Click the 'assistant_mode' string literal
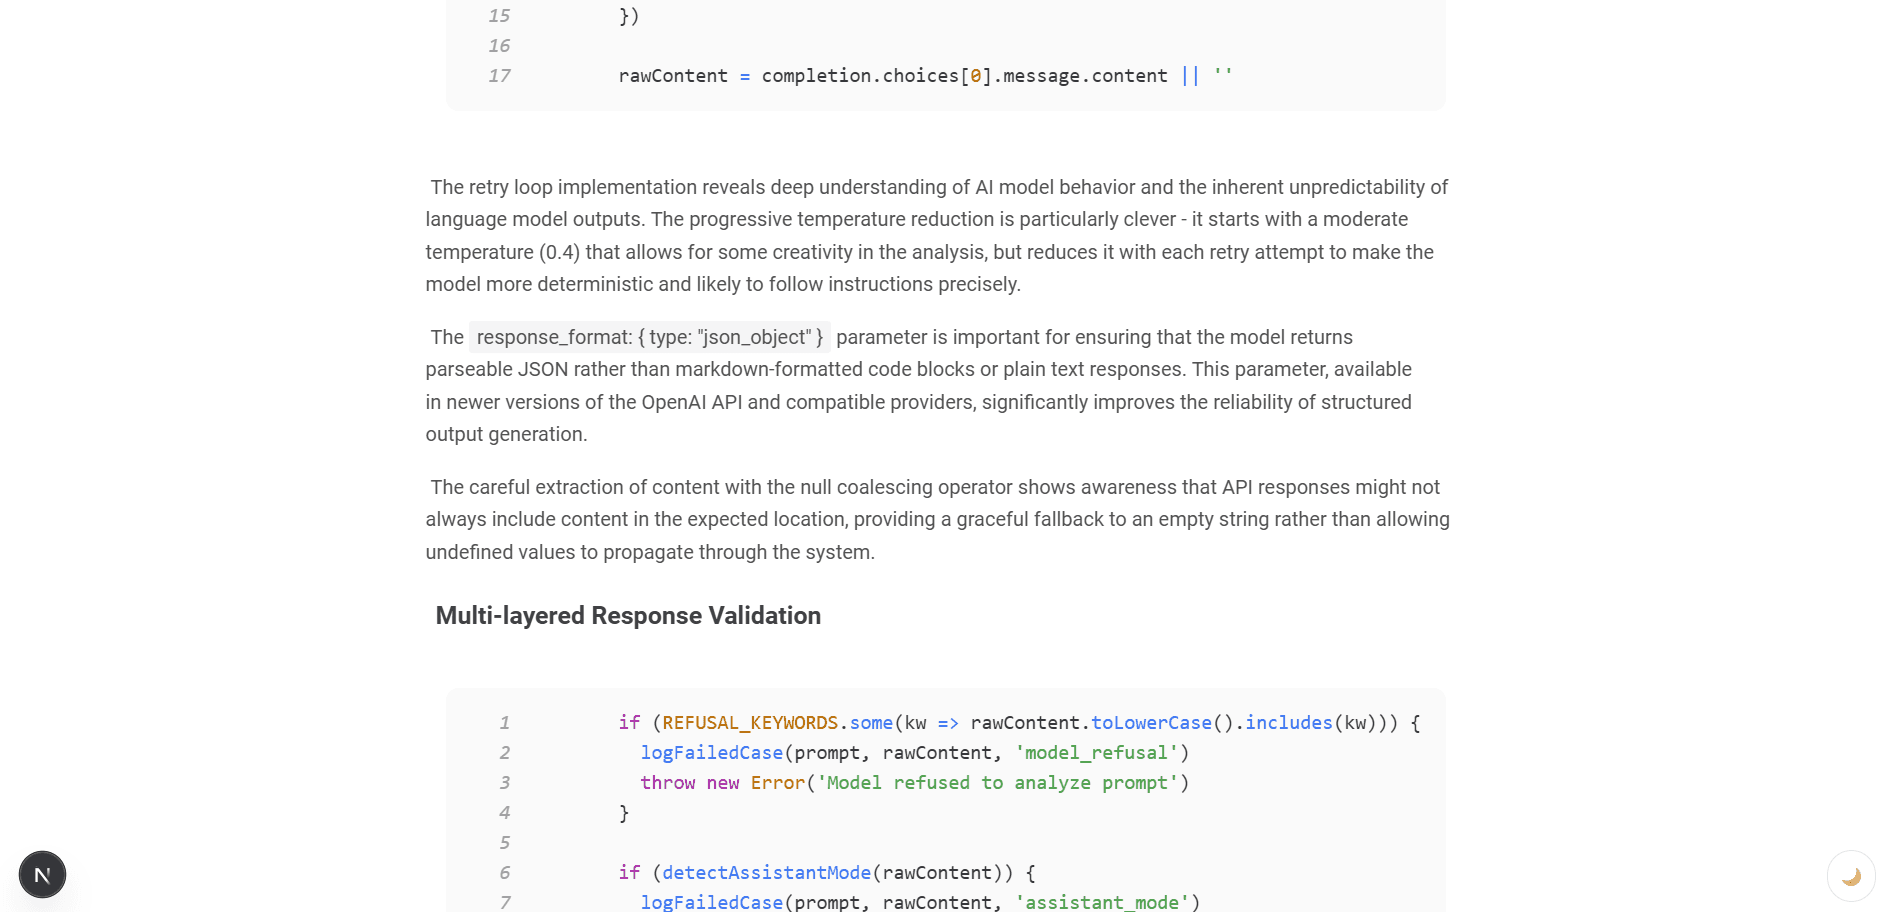The width and height of the screenshot is (1887, 912). pos(1101,902)
